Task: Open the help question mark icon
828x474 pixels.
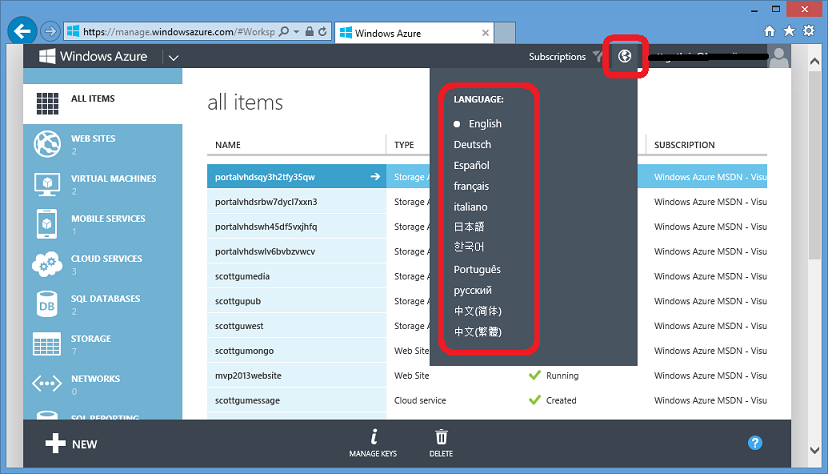Action: pyautogui.click(x=755, y=443)
